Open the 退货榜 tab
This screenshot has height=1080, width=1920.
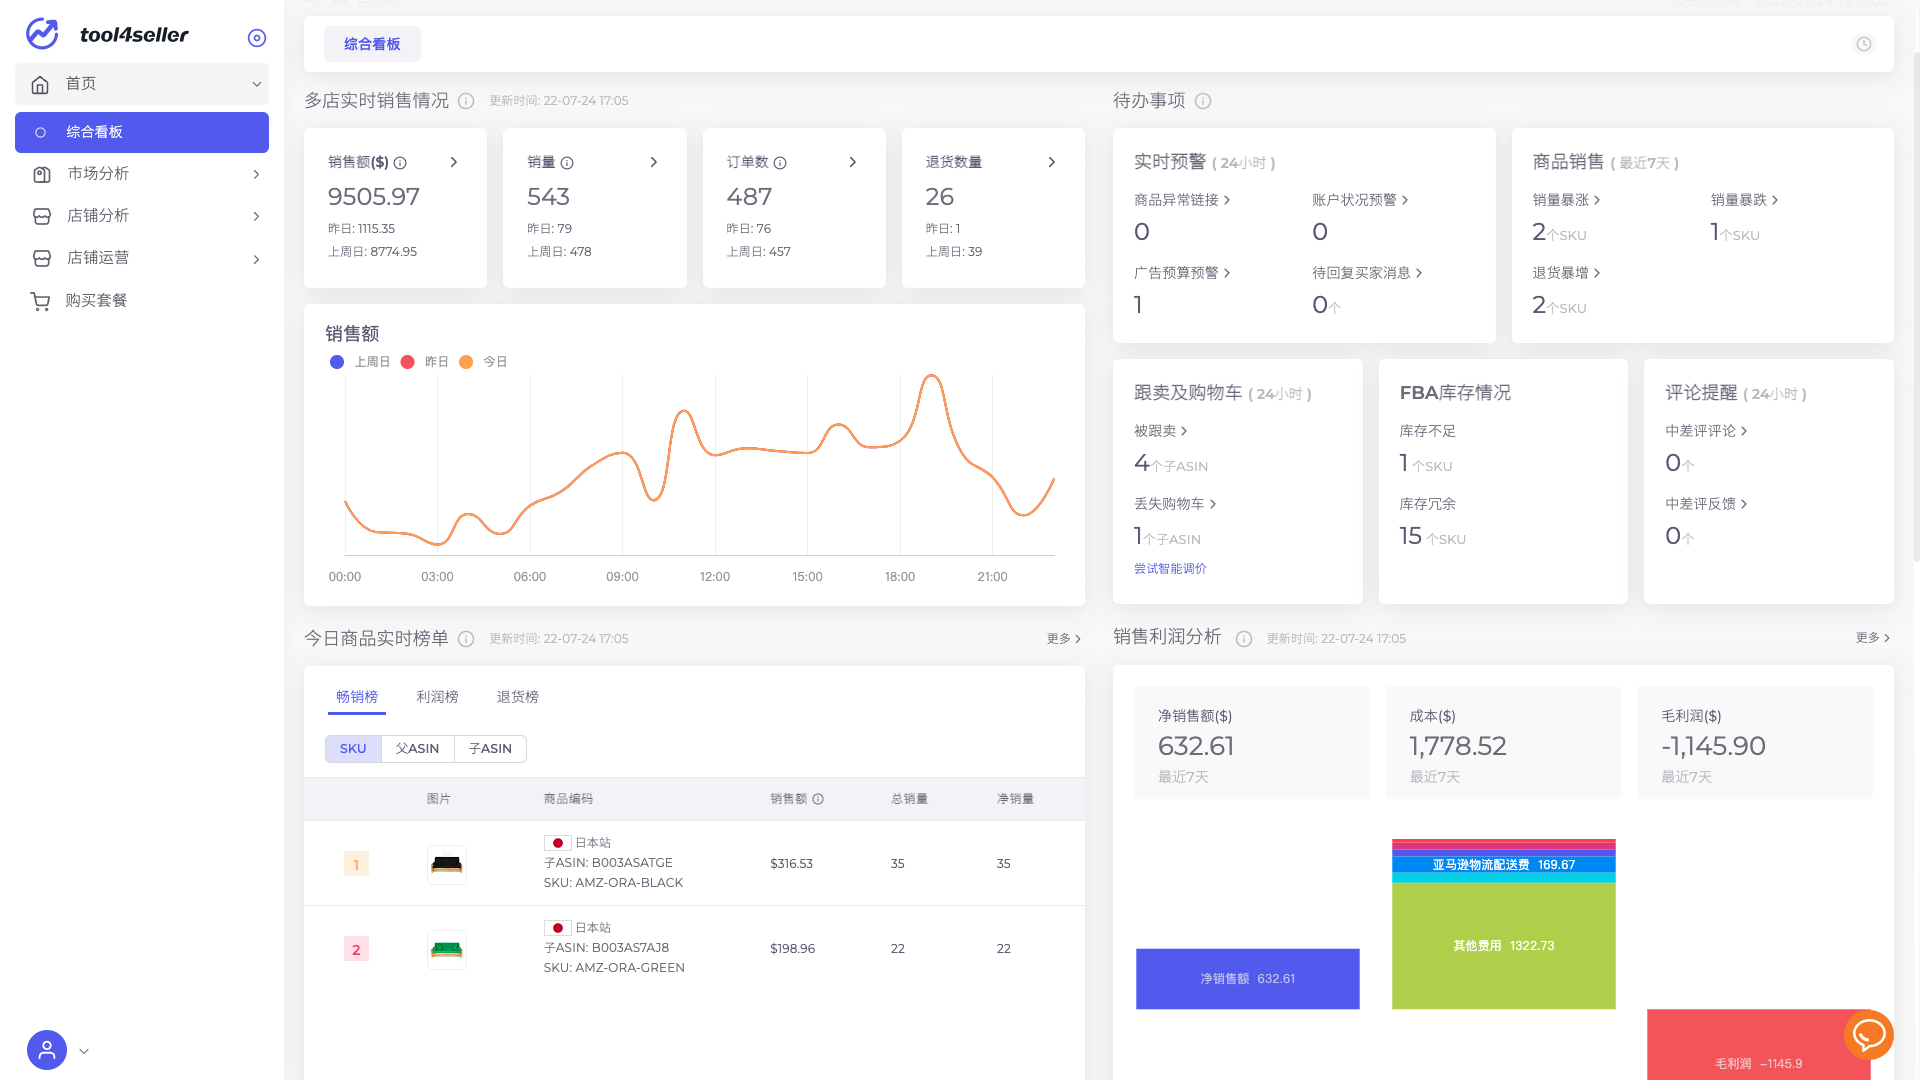[516, 696]
